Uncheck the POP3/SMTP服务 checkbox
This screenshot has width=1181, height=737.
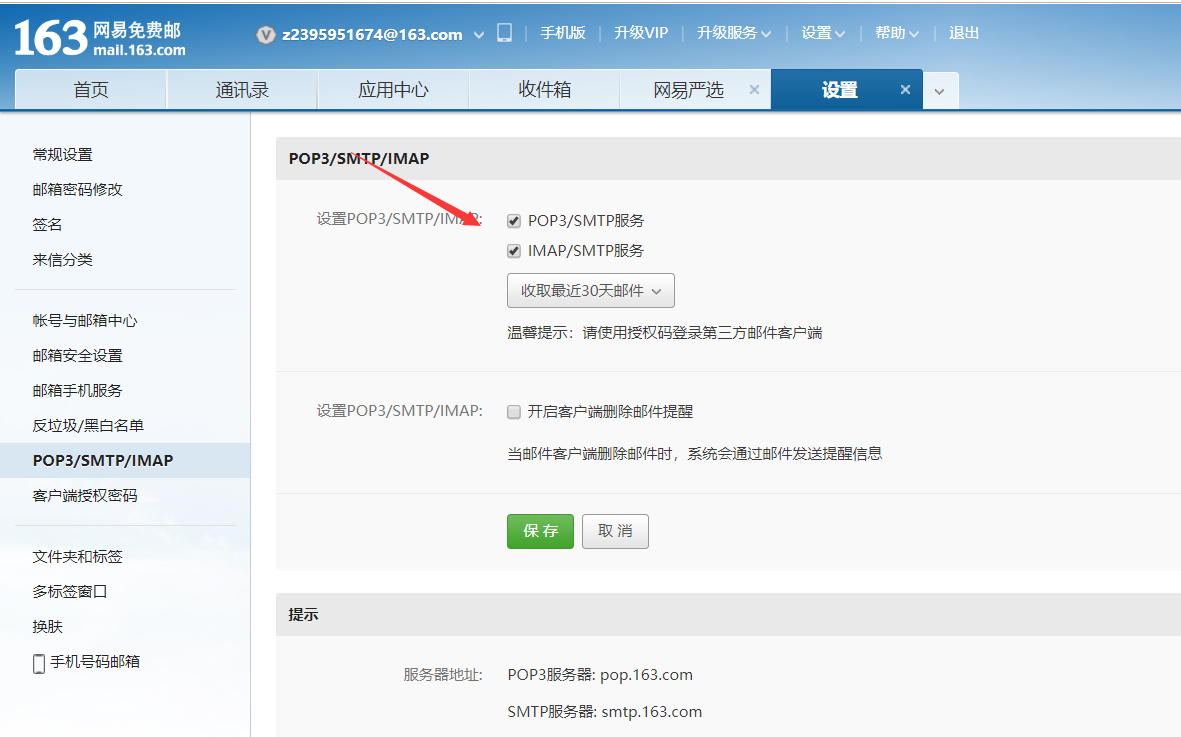[x=514, y=221]
